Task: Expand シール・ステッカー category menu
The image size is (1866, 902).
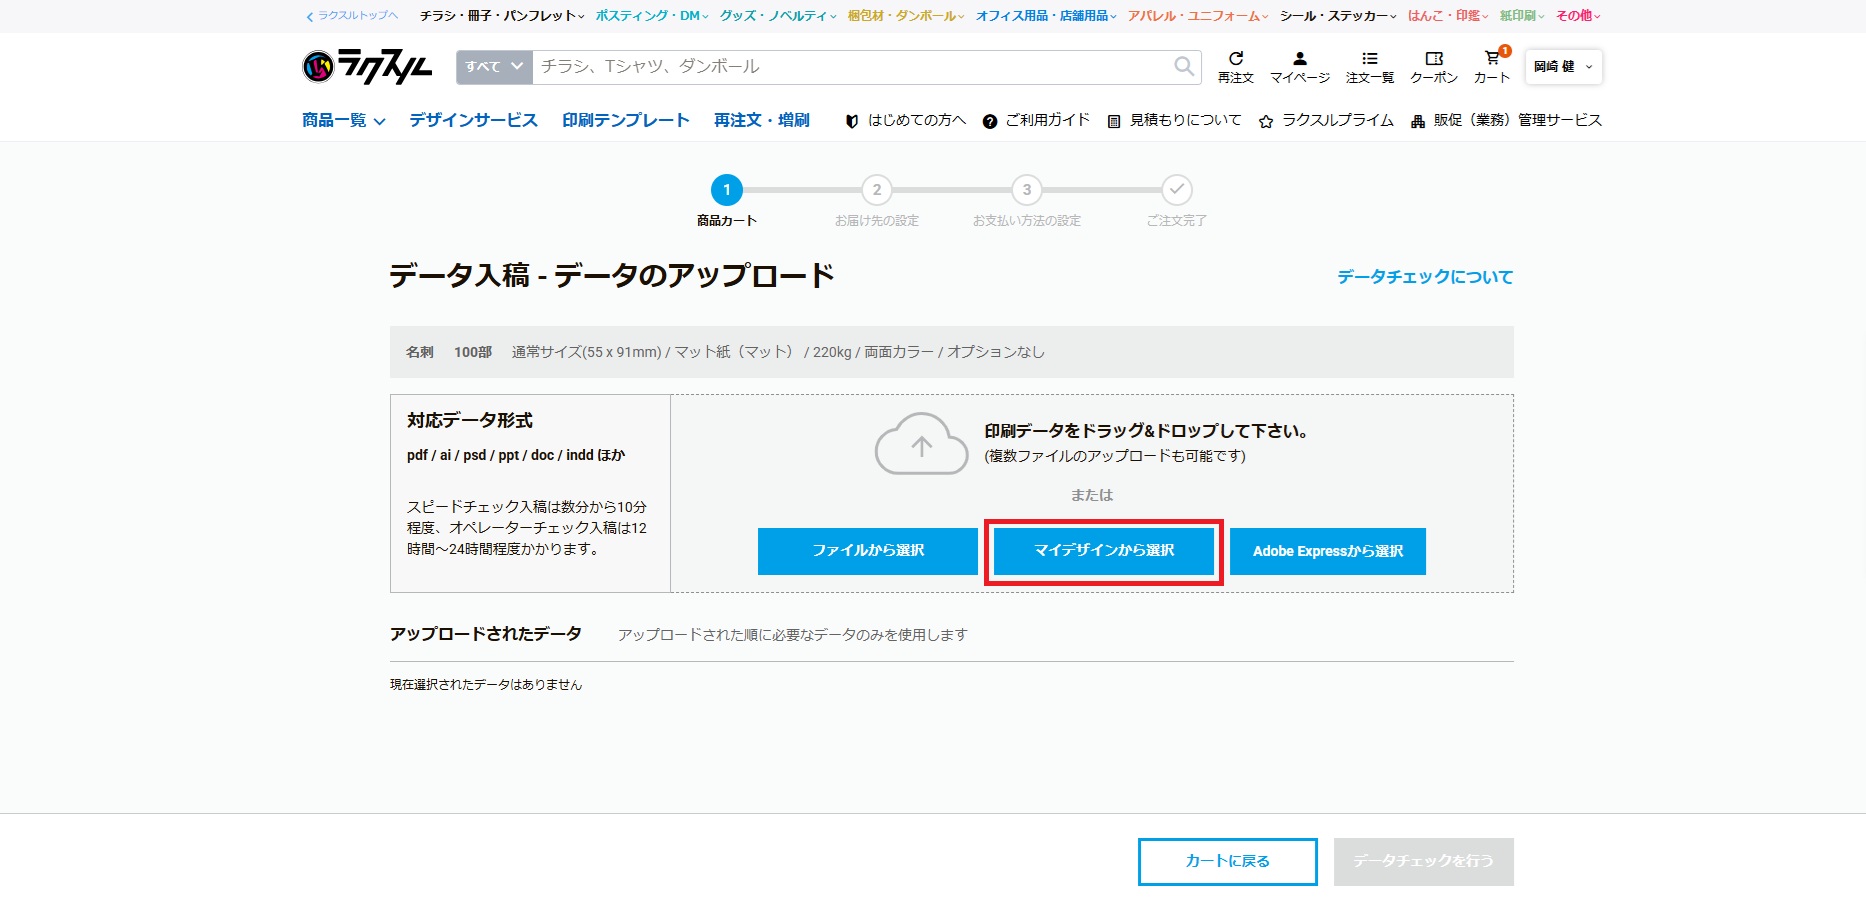Action: (1338, 16)
